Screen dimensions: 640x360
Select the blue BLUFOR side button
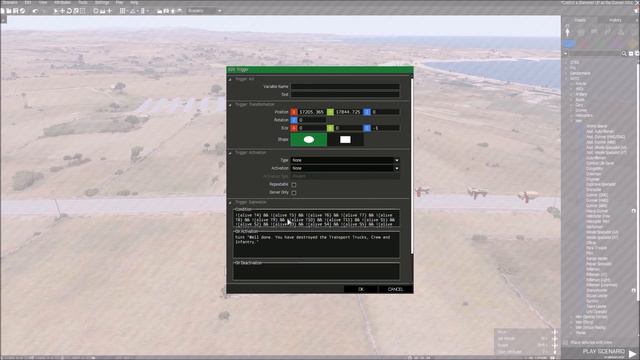tap(570, 43)
